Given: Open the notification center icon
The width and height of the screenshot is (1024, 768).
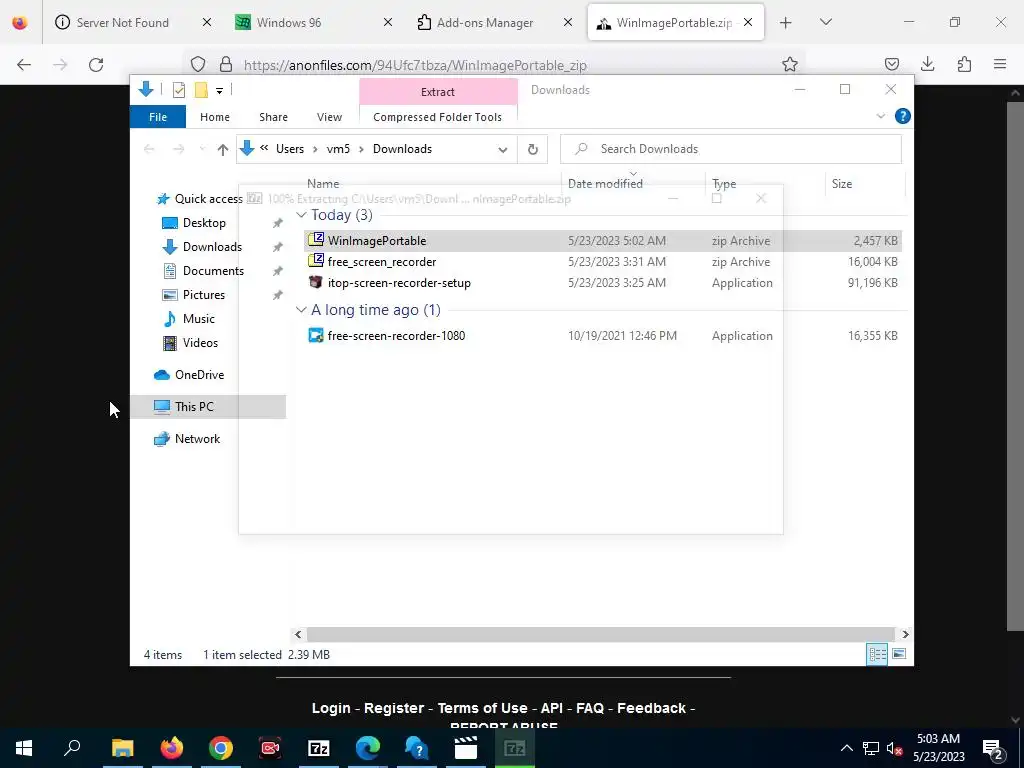Looking at the screenshot, I should [993, 748].
